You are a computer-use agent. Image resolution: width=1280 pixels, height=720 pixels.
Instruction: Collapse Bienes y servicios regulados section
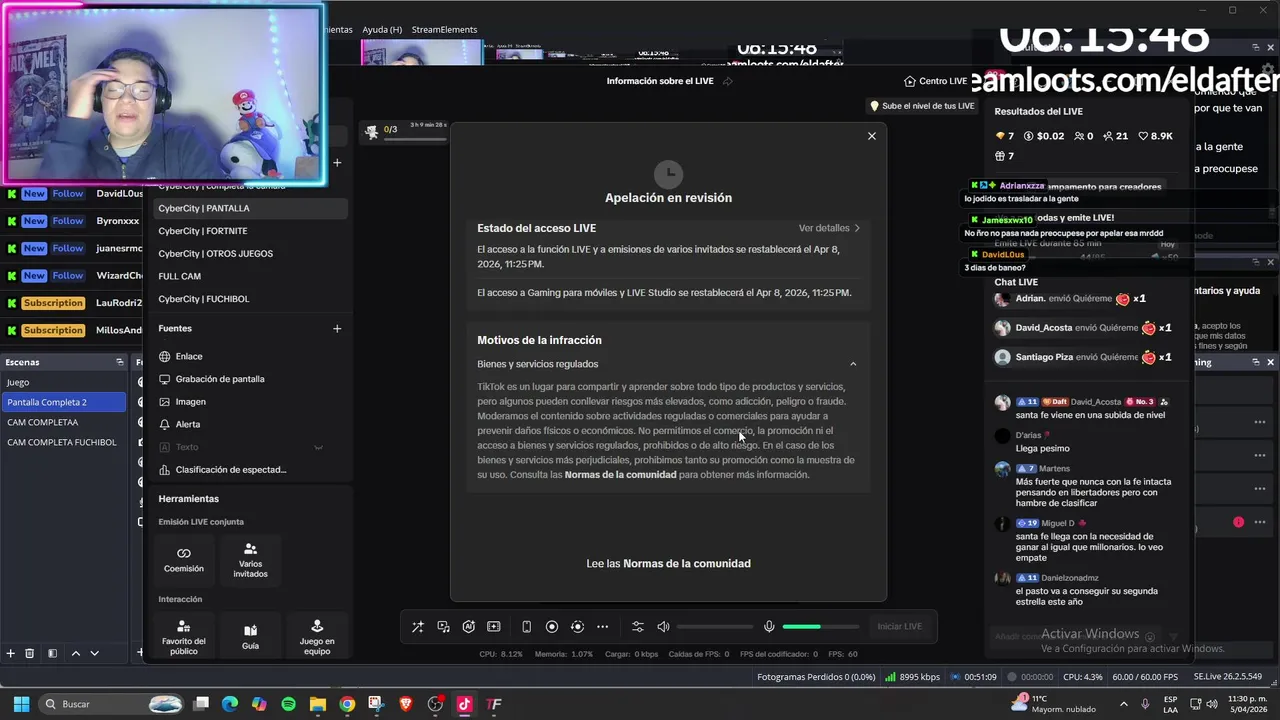coord(853,364)
